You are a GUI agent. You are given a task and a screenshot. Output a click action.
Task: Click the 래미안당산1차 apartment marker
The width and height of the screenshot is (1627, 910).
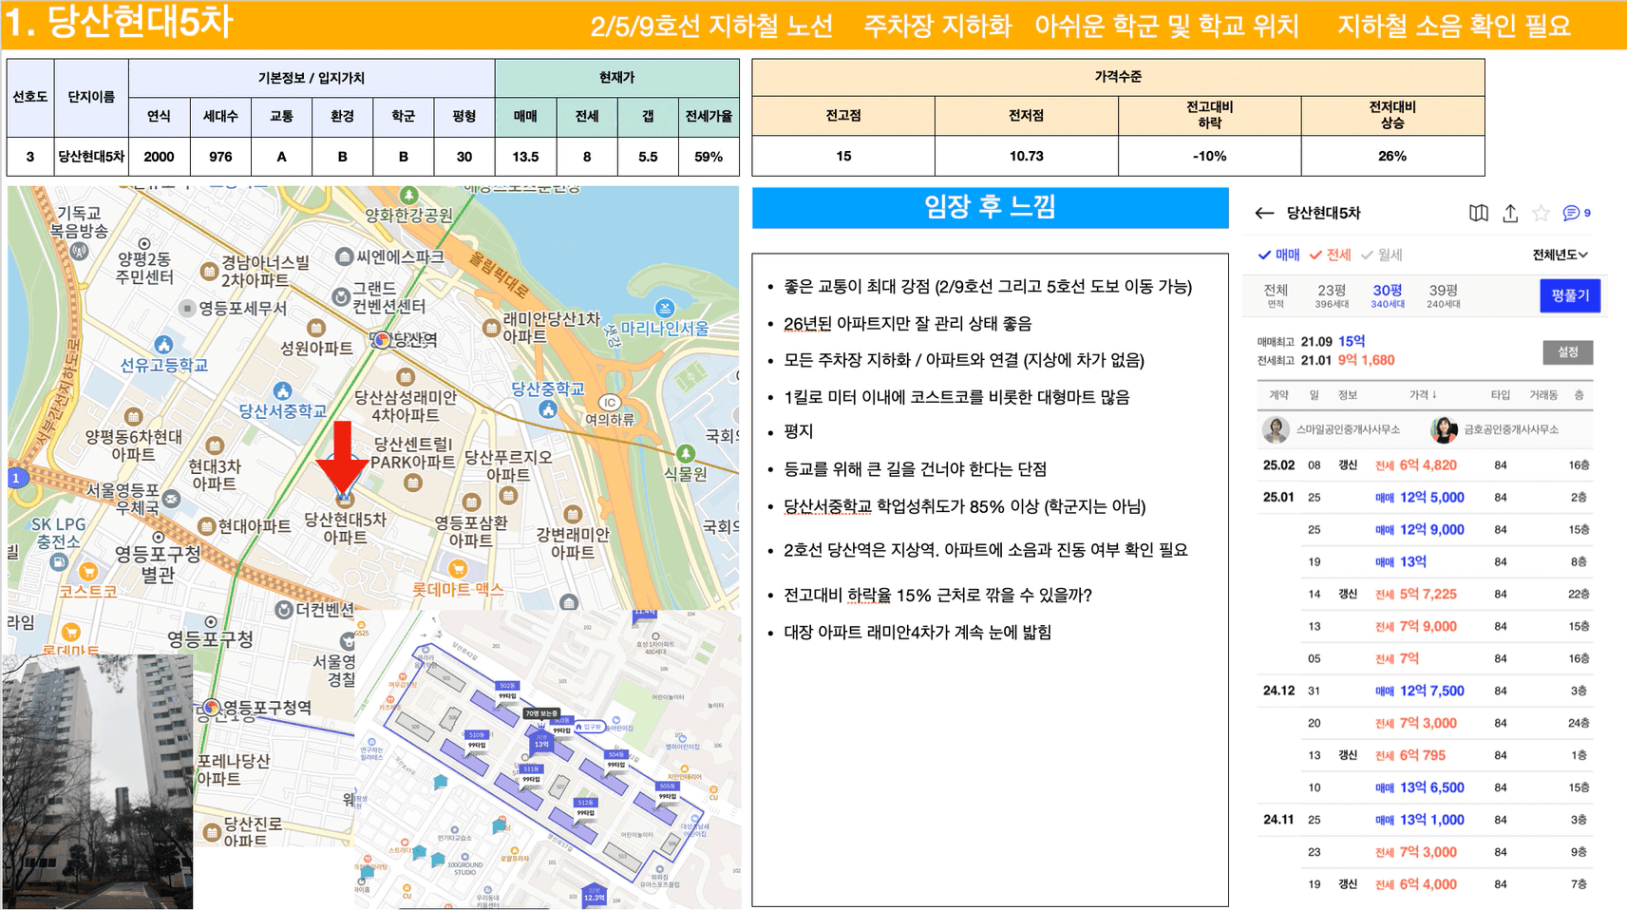(490, 327)
